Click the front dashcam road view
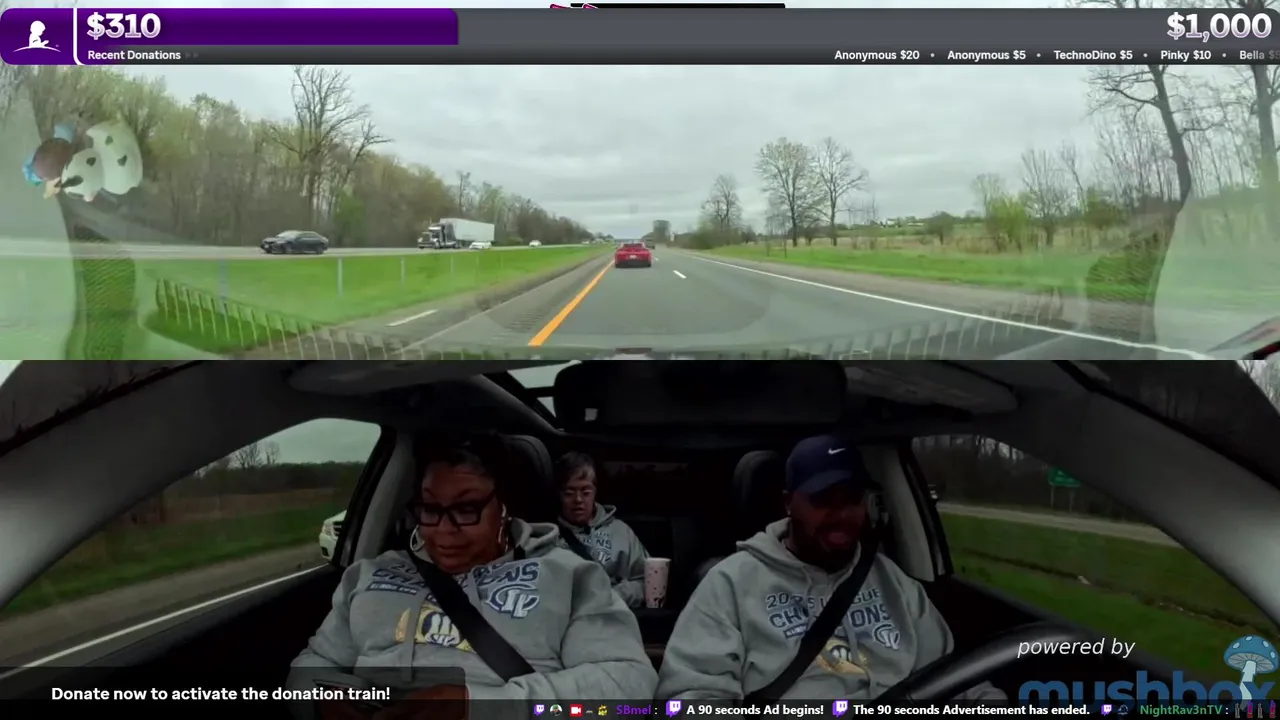The height and width of the screenshot is (720, 1280). pyautogui.click(x=640, y=212)
